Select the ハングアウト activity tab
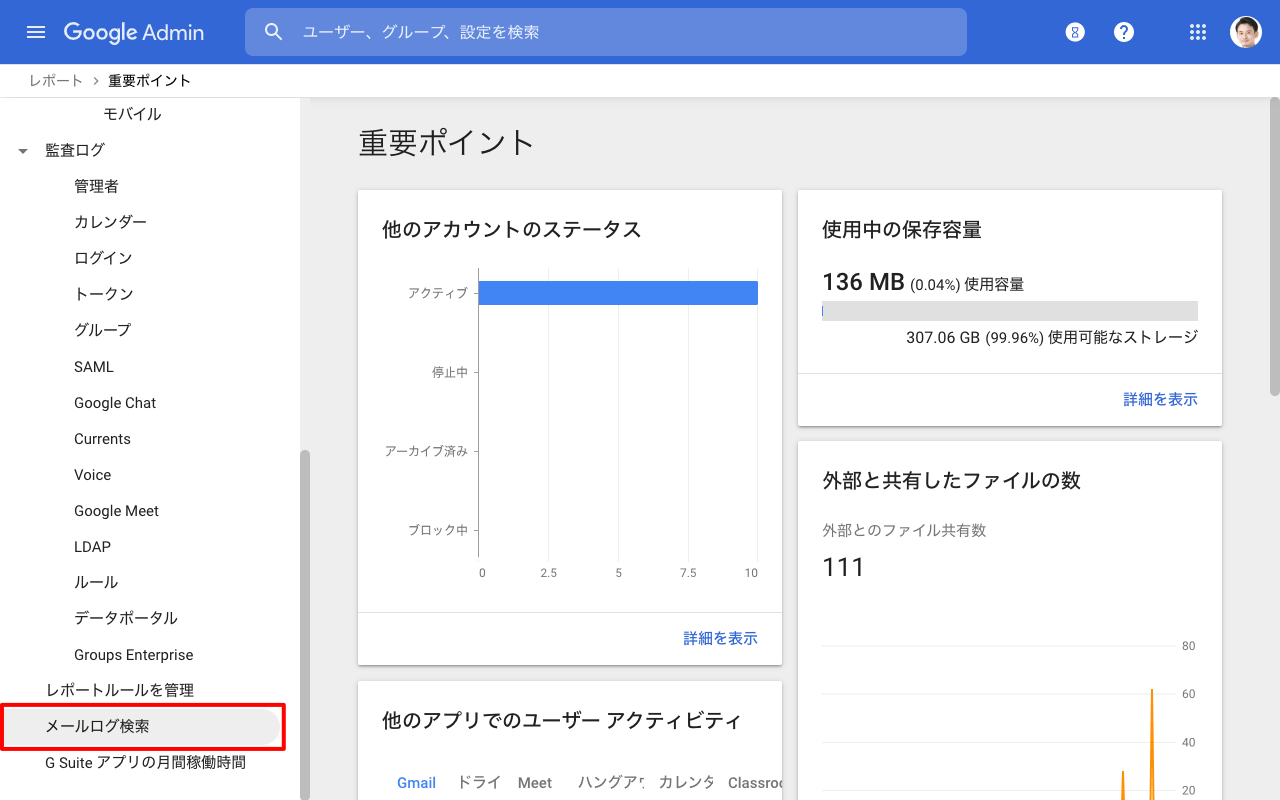 (x=610, y=783)
